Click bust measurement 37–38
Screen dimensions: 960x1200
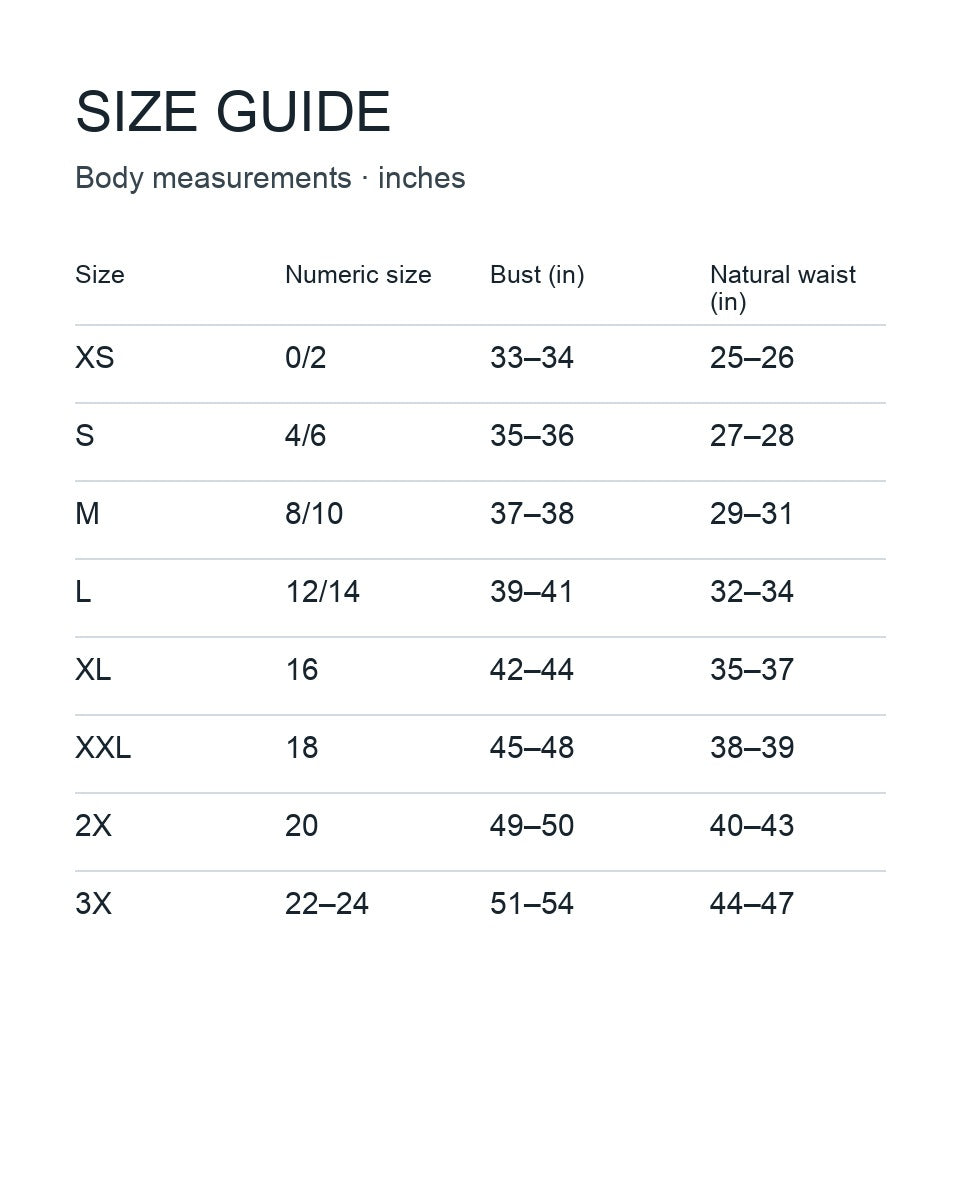tap(532, 514)
